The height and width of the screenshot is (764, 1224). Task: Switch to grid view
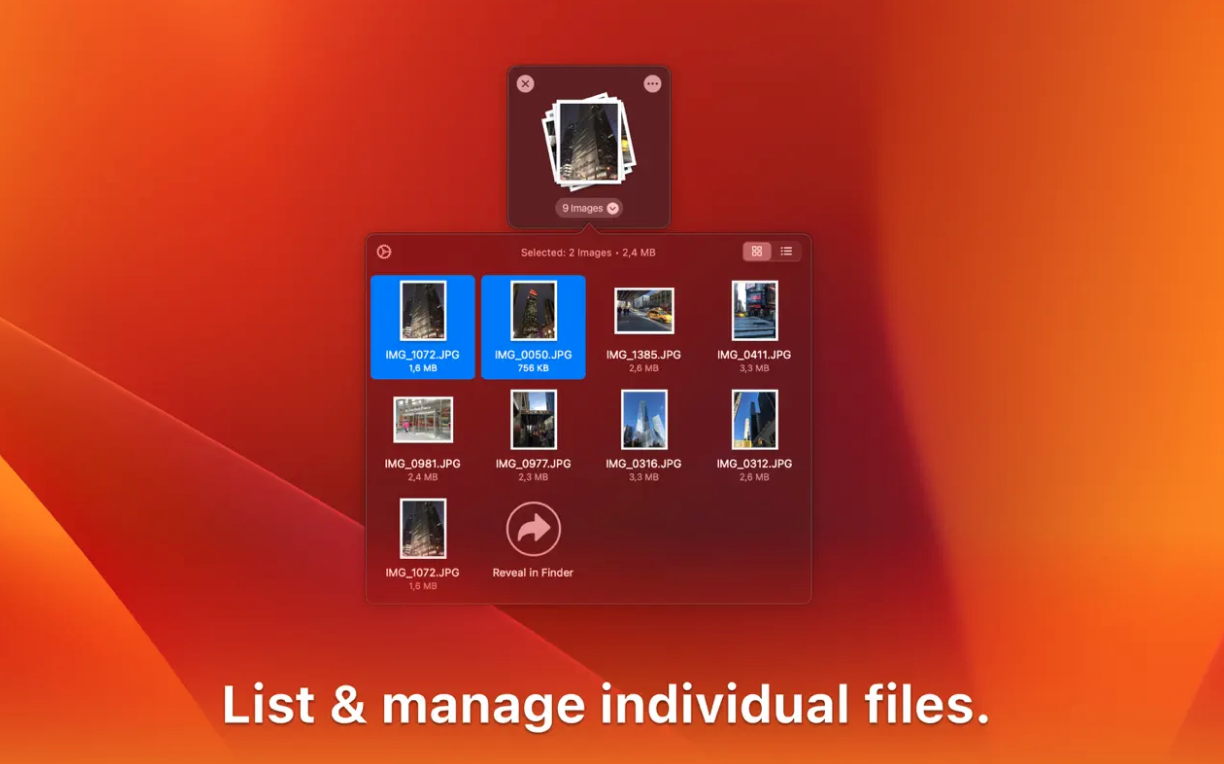click(757, 251)
